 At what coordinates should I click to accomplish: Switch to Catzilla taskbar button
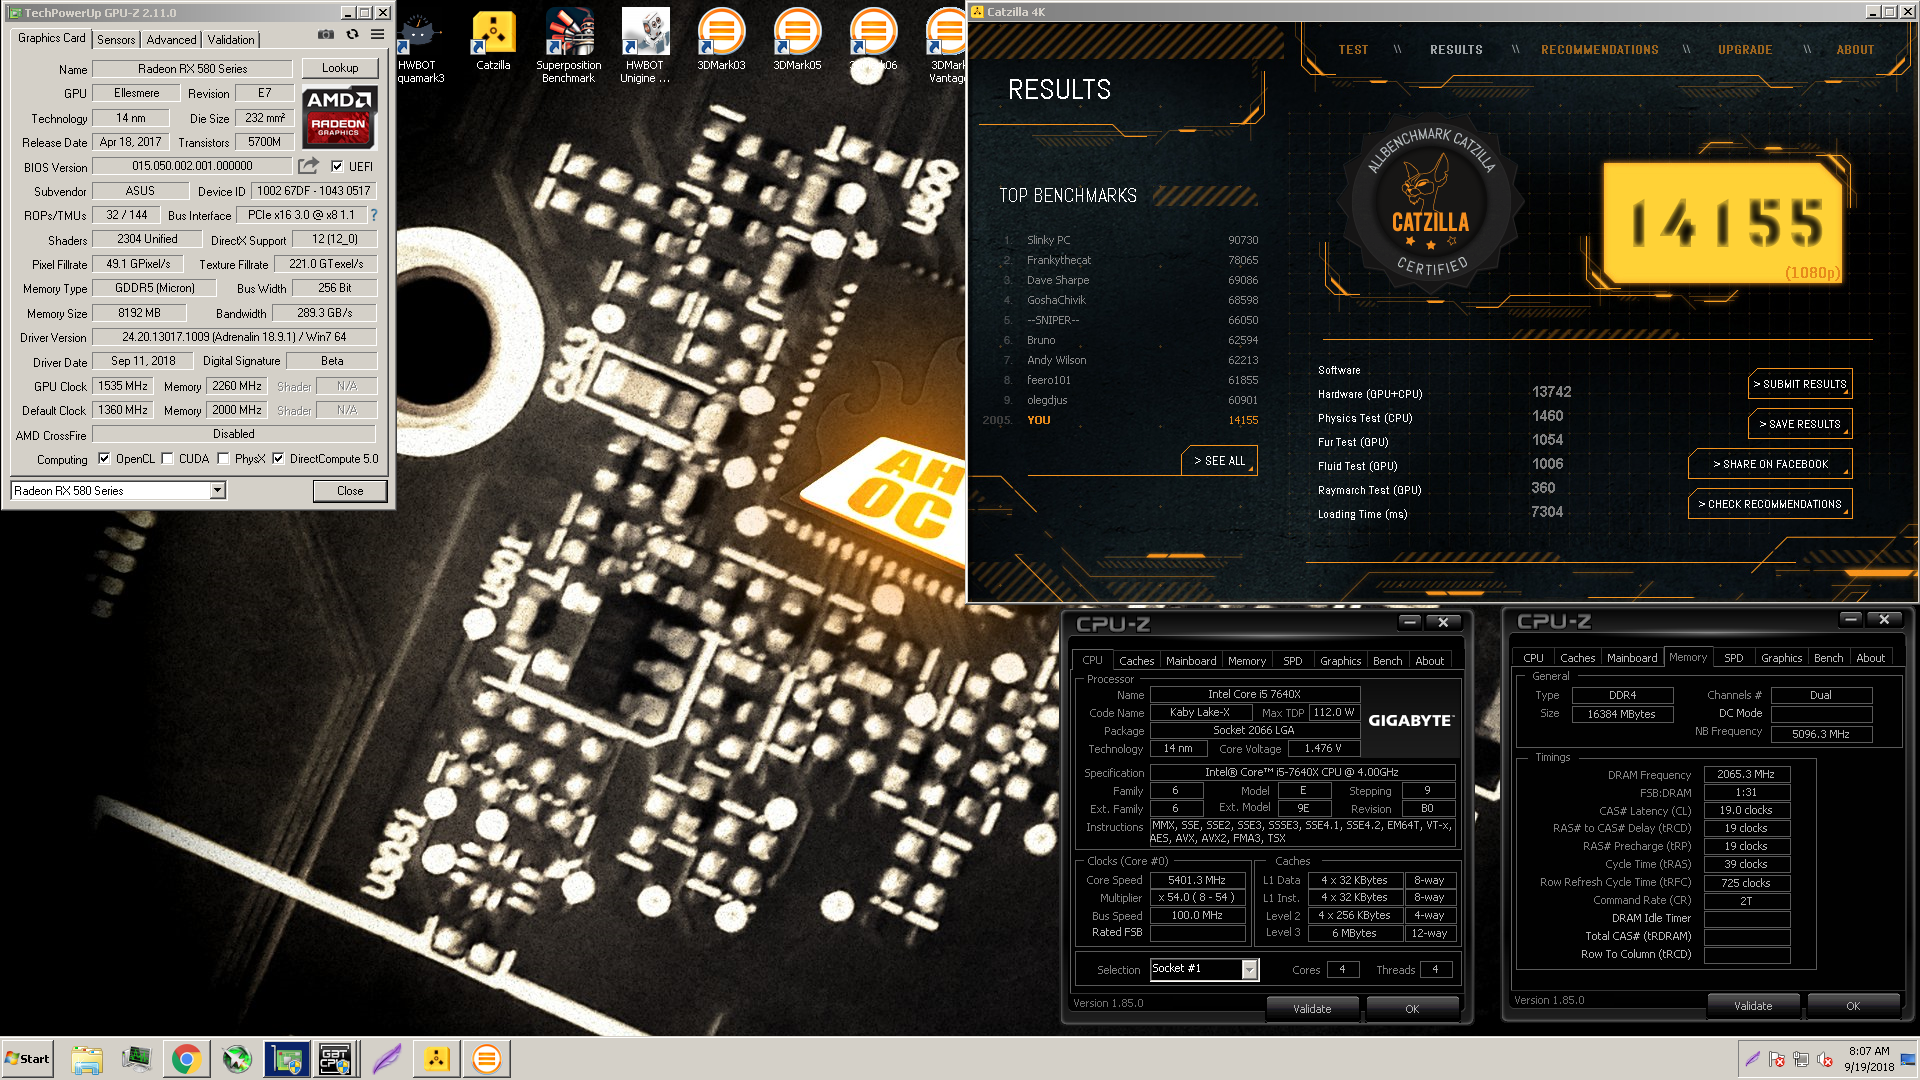[437, 1059]
